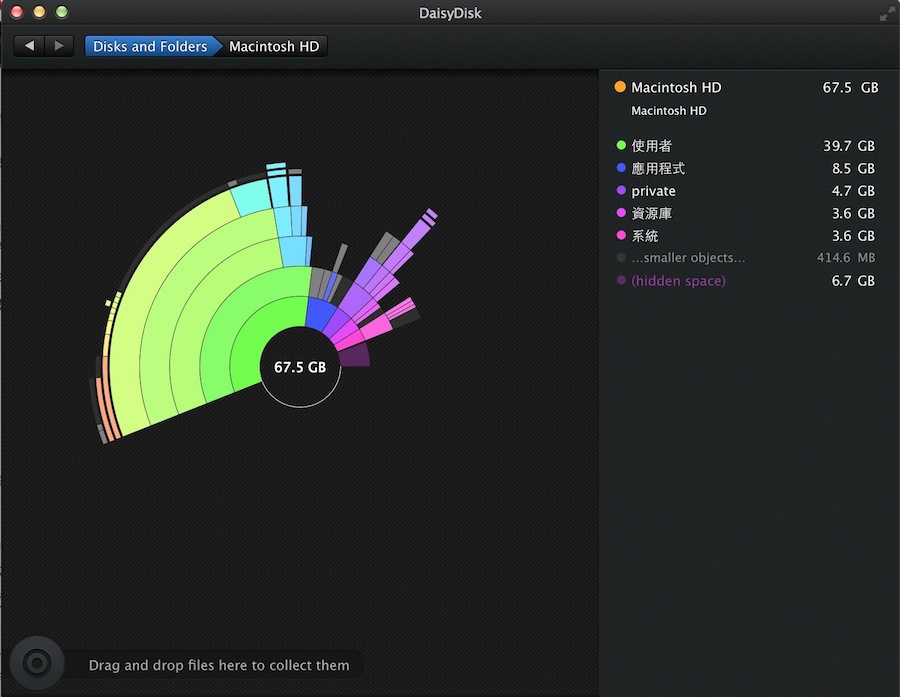
Task: Click the large green sunburst segment
Action: (190, 300)
